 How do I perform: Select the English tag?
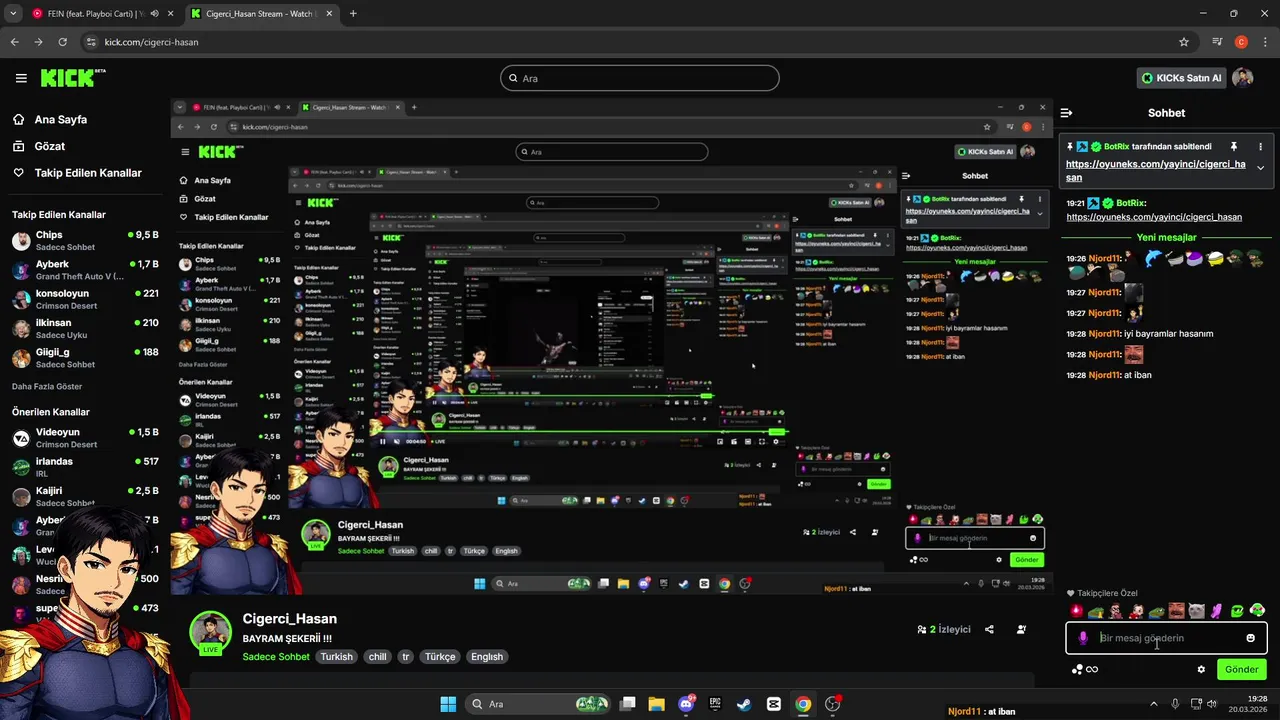(487, 657)
